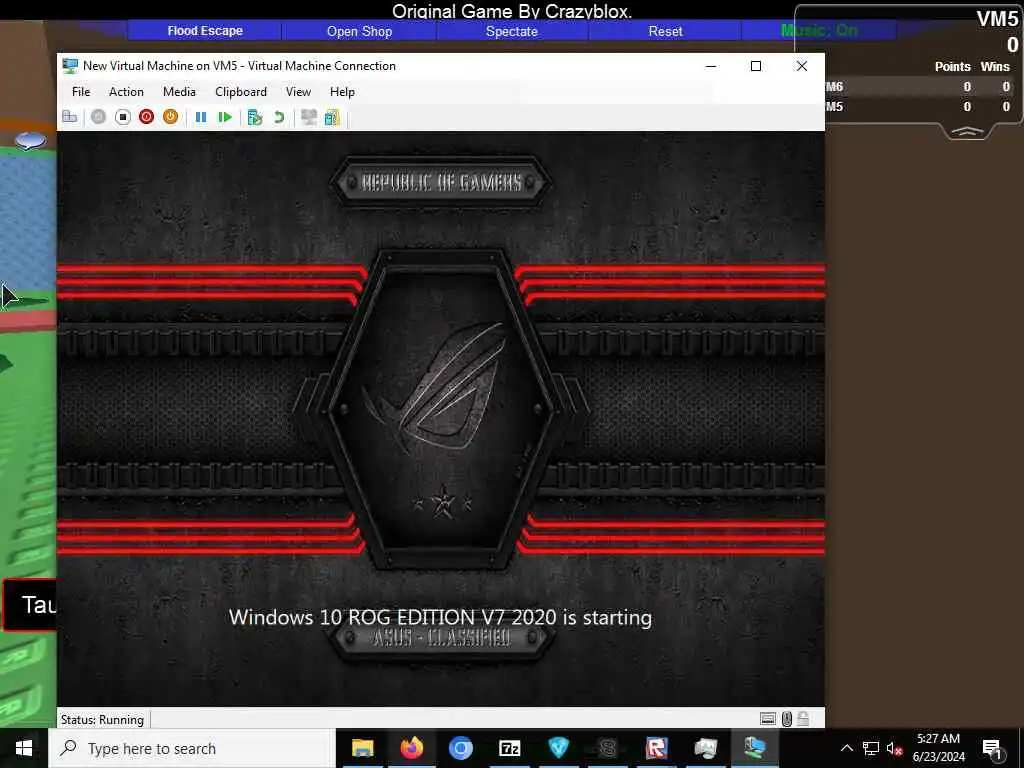Open the network status tray icon
Image resolution: width=1024 pixels, height=768 pixels.
click(x=871, y=748)
